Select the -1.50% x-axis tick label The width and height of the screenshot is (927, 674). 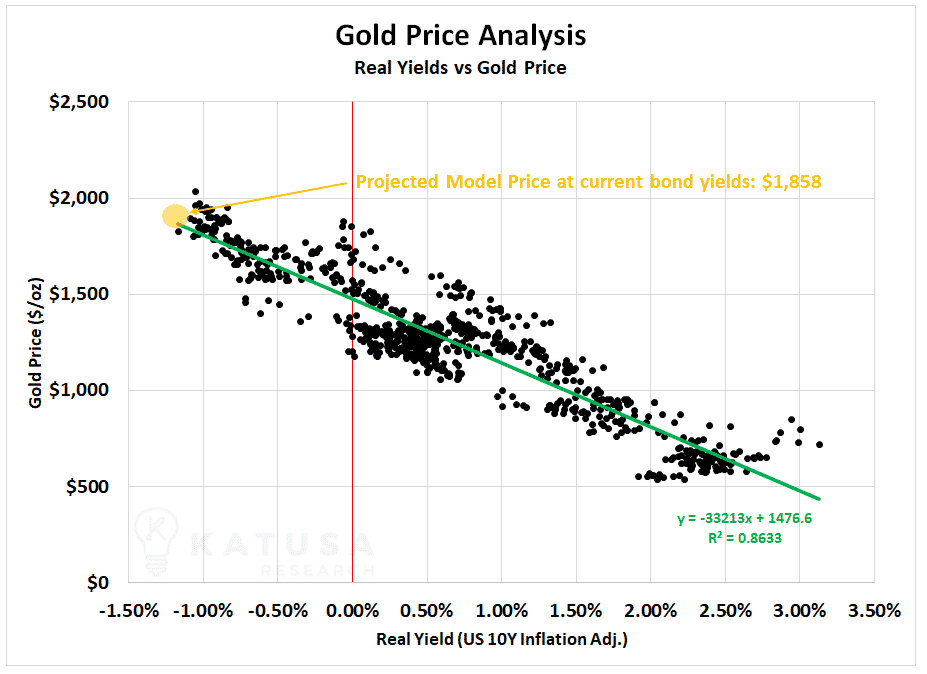tap(129, 610)
